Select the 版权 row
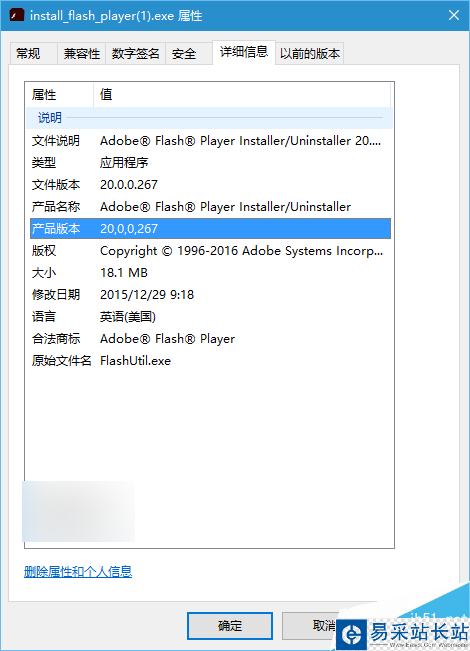The width and height of the screenshot is (470, 651). 210,251
